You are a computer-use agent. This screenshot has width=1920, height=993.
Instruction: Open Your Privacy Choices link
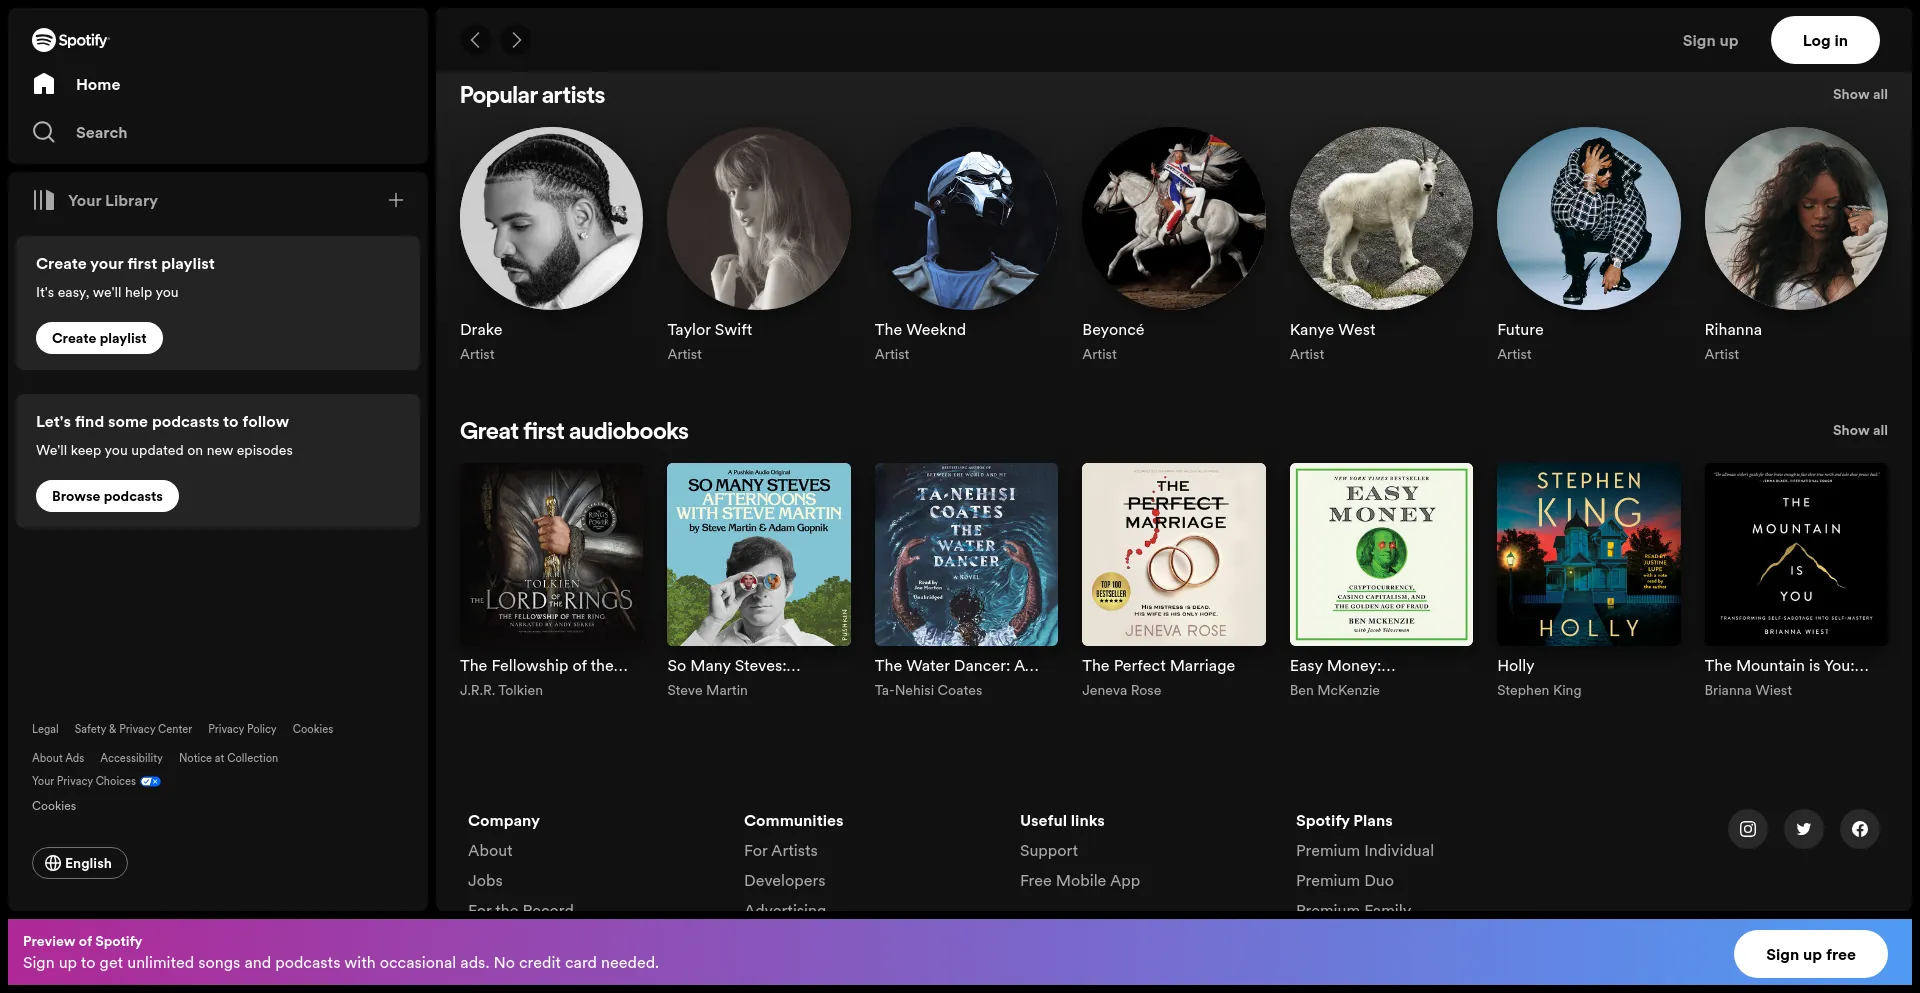pos(96,781)
